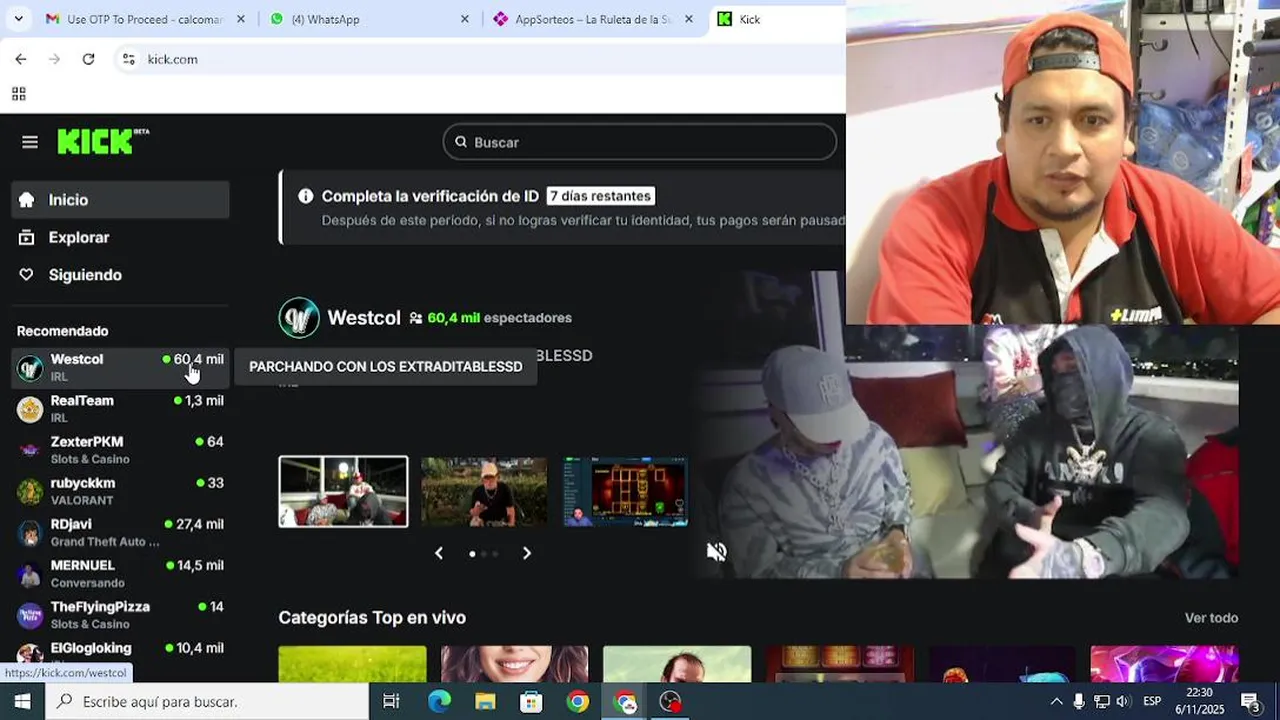Unmute the featured stream video
1280x720 pixels.
click(x=717, y=552)
